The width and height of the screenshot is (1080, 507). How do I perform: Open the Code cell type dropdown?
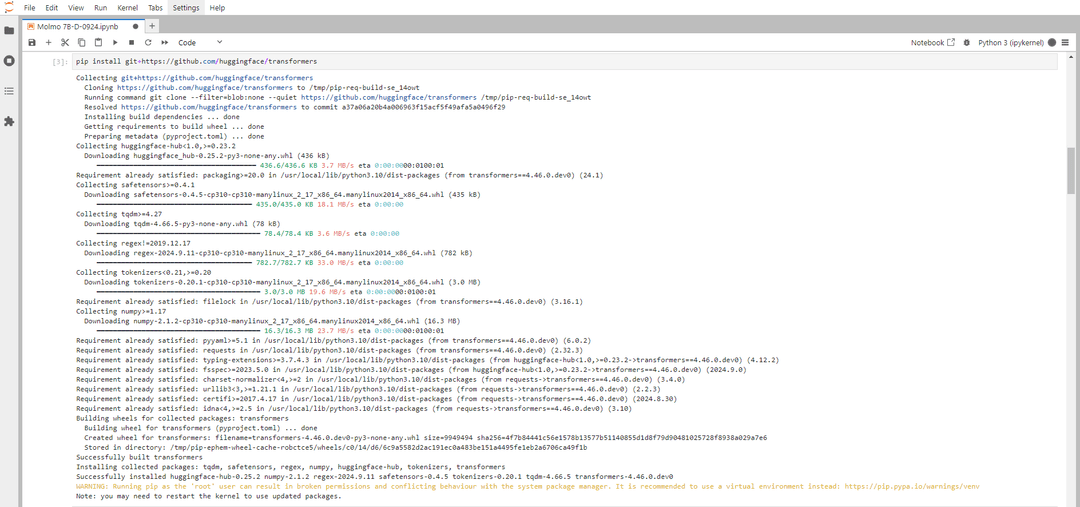click(200, 43)
